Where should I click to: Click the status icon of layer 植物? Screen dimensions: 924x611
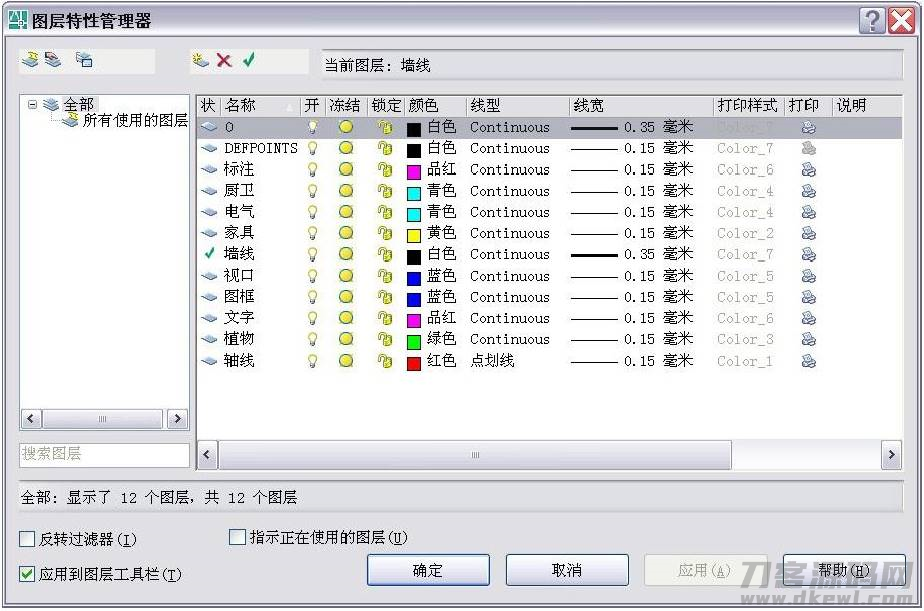[209, 339]
